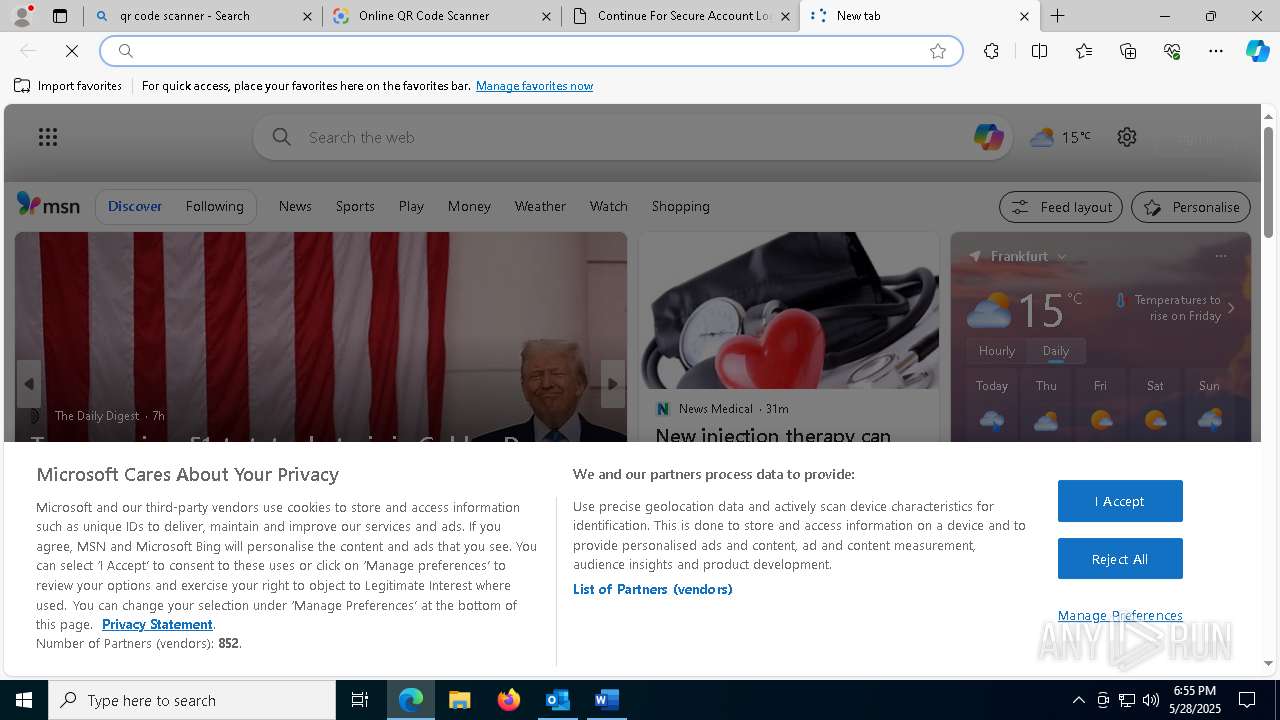Switch weather view to Daily
Image resolution: width=1280 pixels, height=720 pixels.
[1056, 351]
